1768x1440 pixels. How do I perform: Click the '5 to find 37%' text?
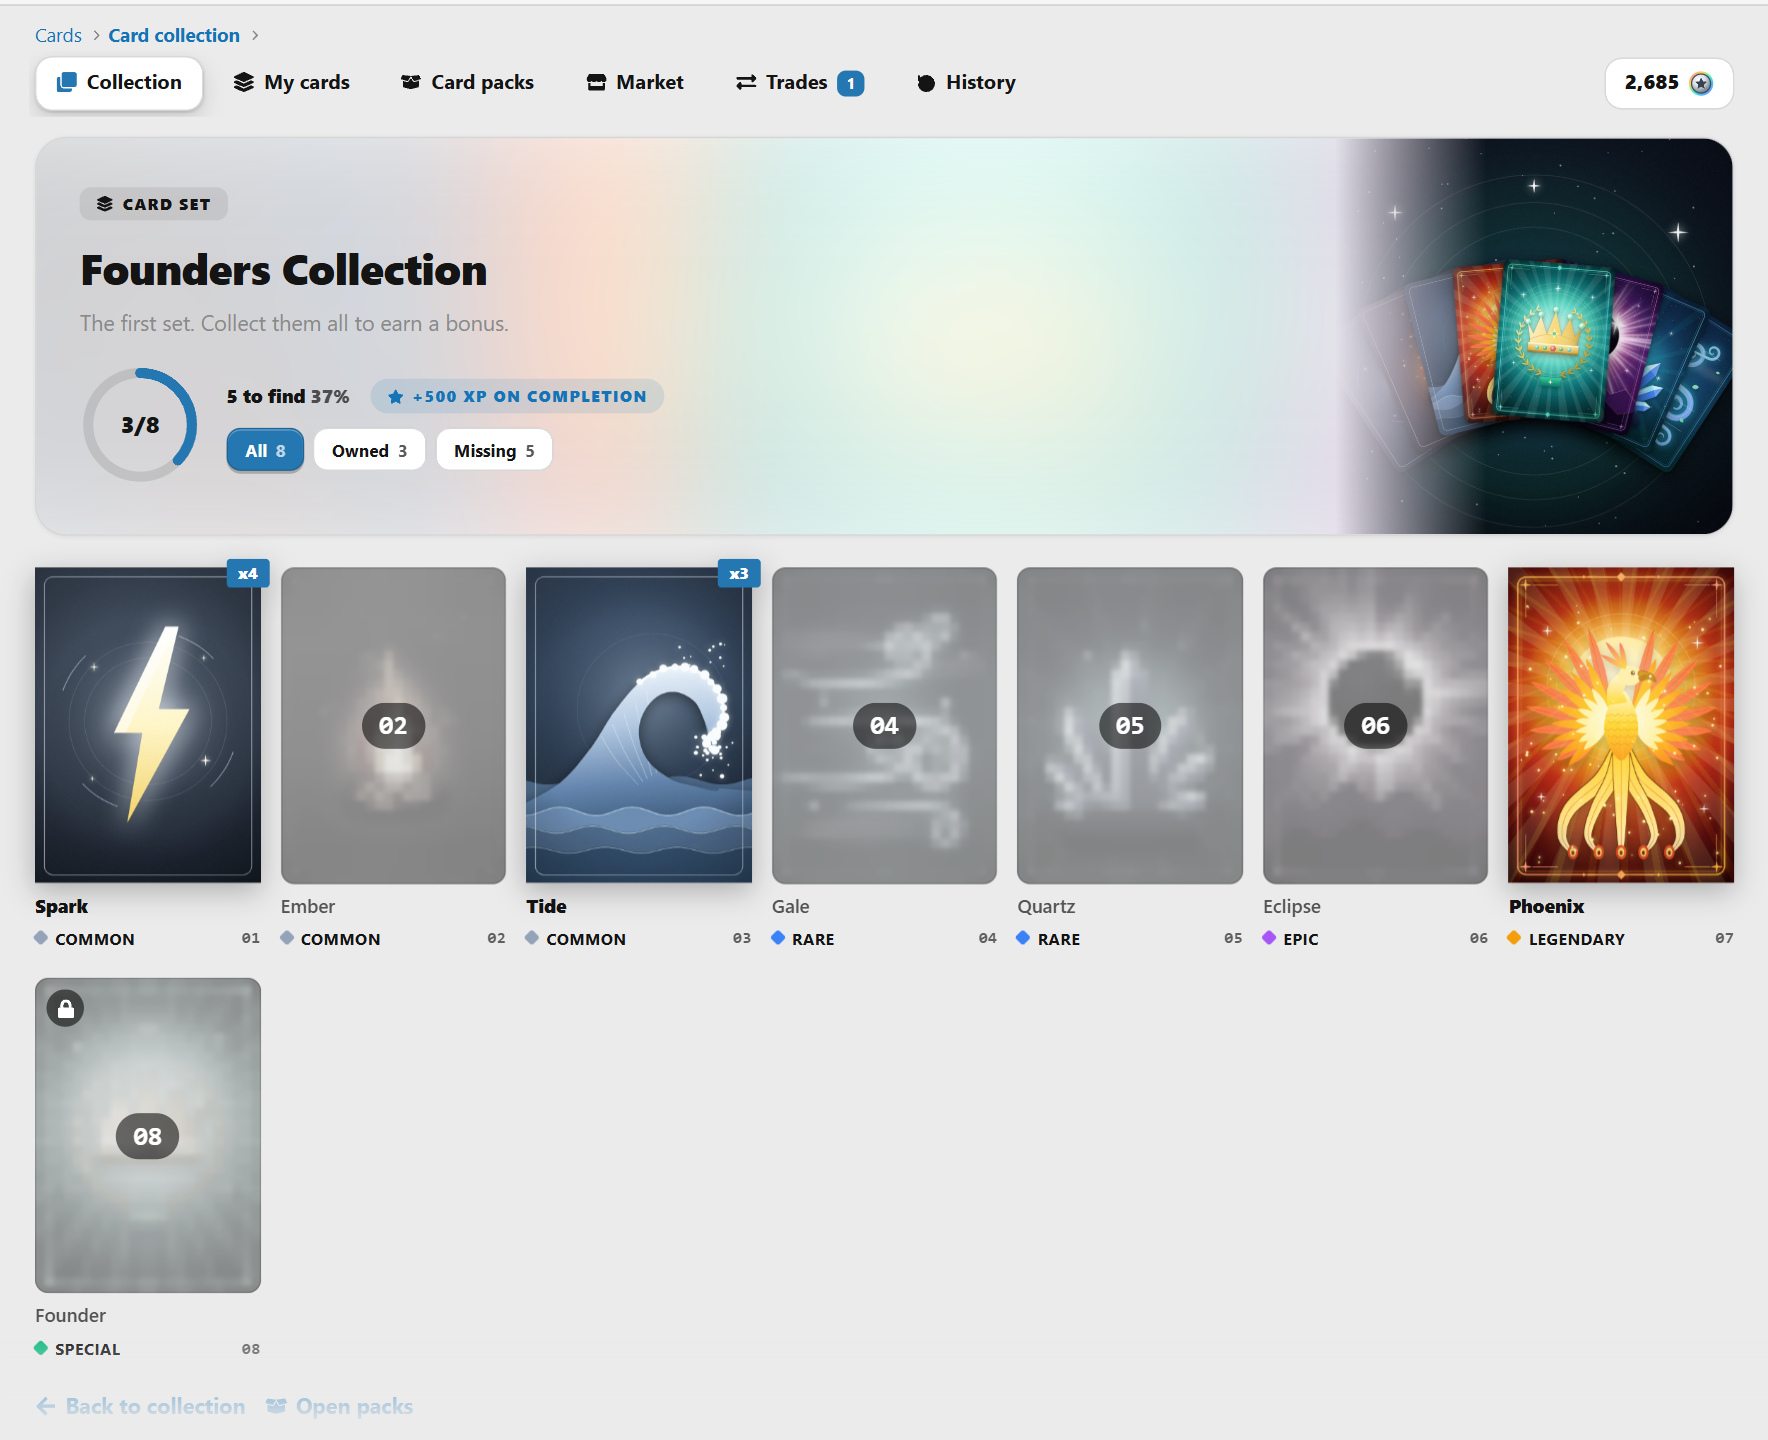tap(288, 396)
